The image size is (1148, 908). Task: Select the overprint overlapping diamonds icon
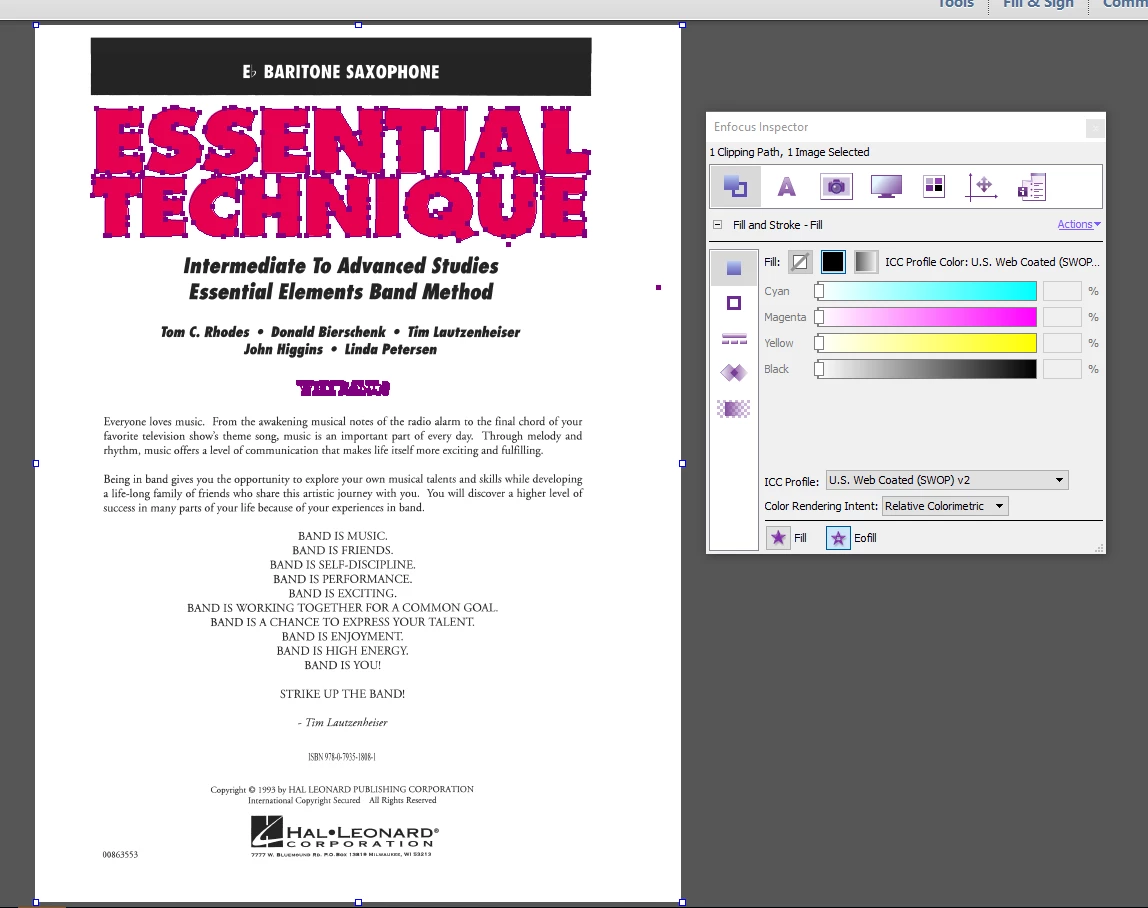(x=734, y=373)
